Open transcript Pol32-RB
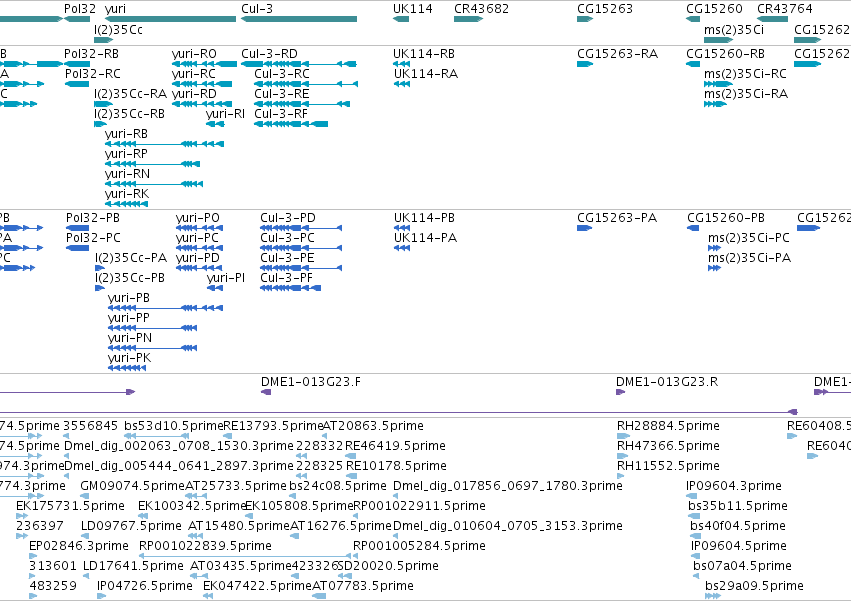This screenshot has height=601, width=851. pyautogui.click(x=91, y=54)
